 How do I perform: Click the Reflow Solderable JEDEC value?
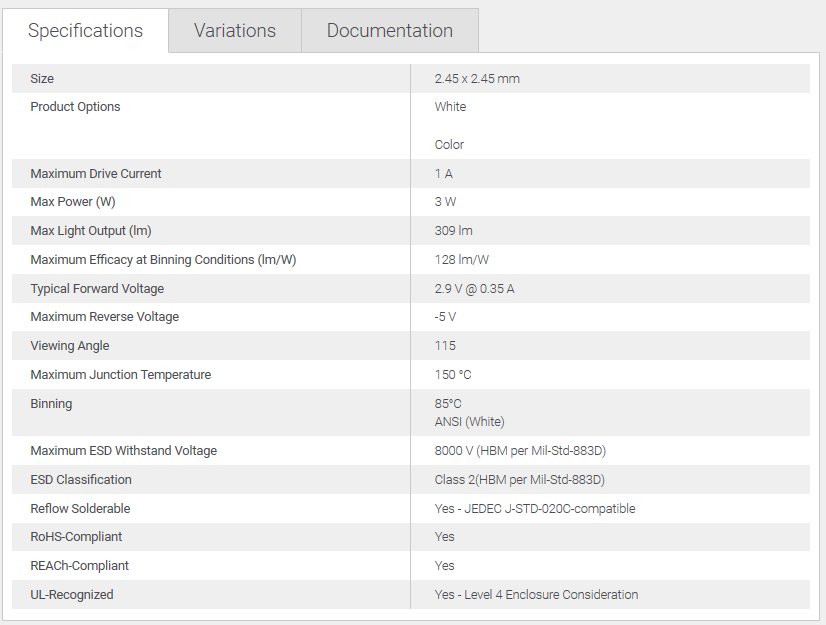point(535,509)
